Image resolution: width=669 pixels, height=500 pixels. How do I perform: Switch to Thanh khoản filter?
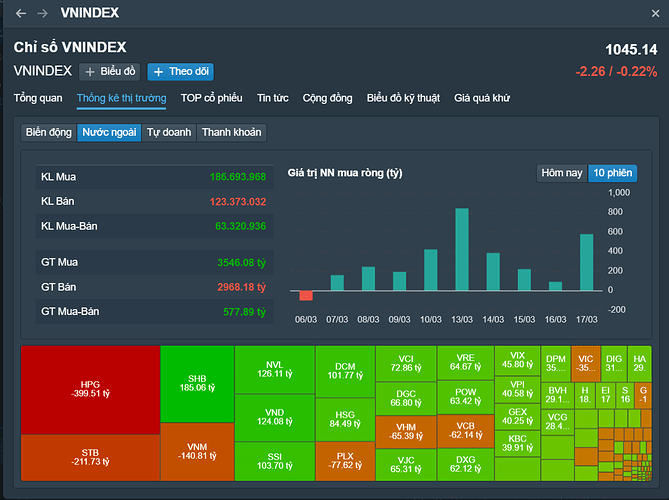(x=232, y=132)
